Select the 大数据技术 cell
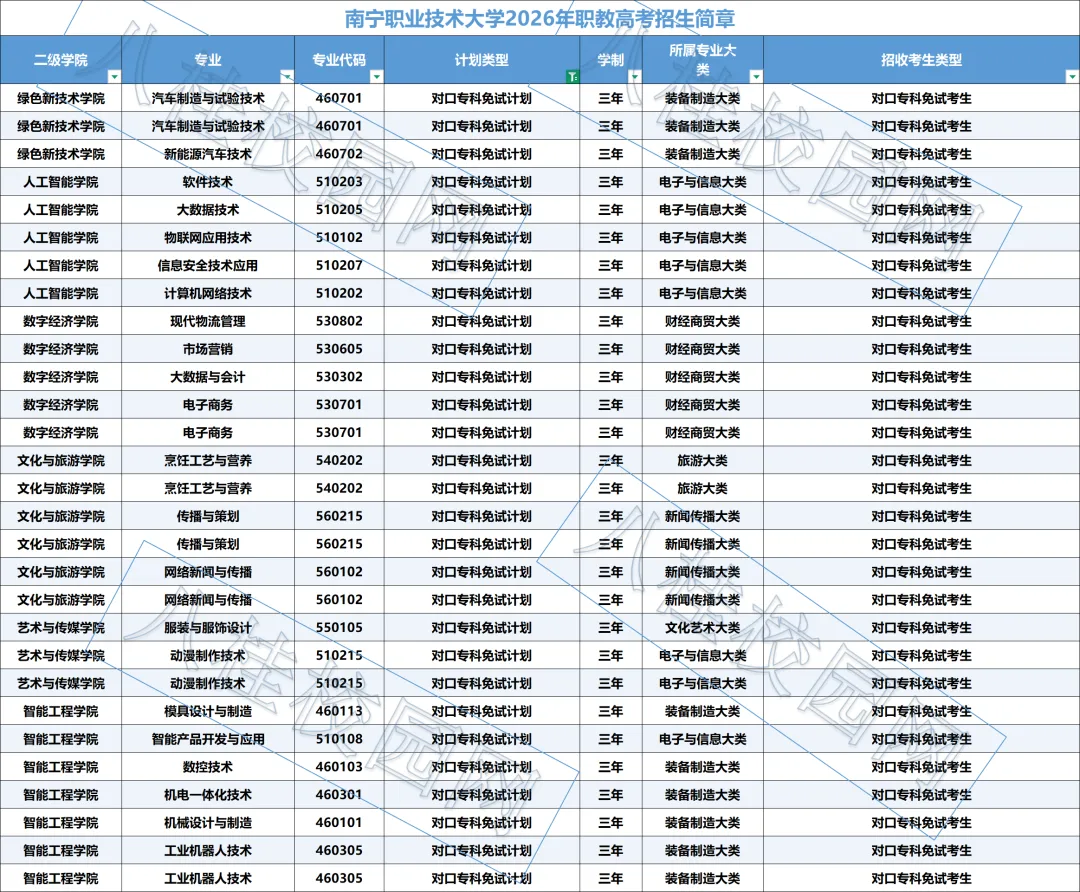The width and height of the screenshot is (1080, 892). 208,210
